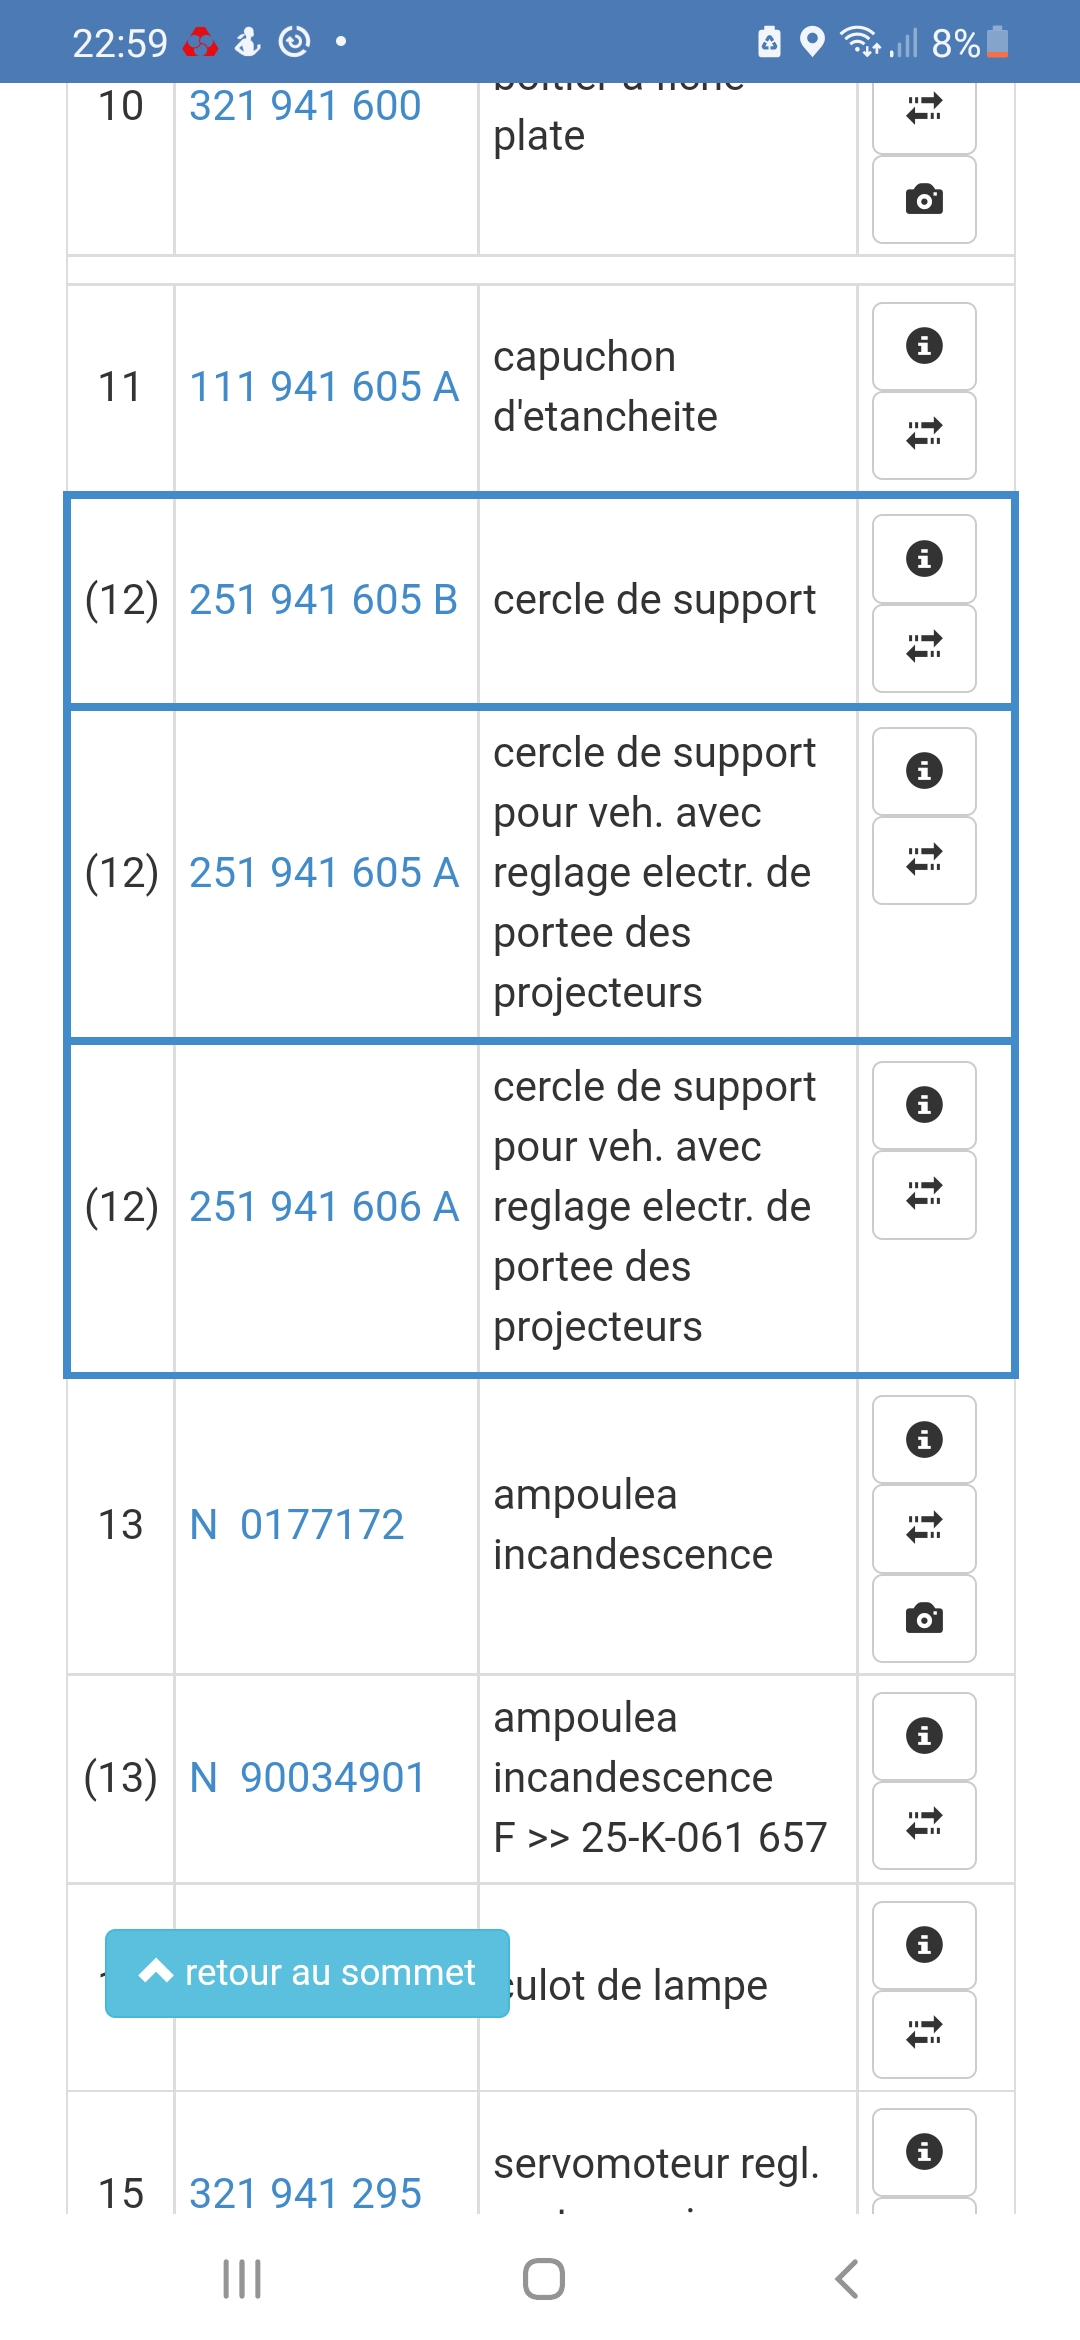Open part number link 251 941 605 B
Screen dimensions: 1080x2340
323,600
